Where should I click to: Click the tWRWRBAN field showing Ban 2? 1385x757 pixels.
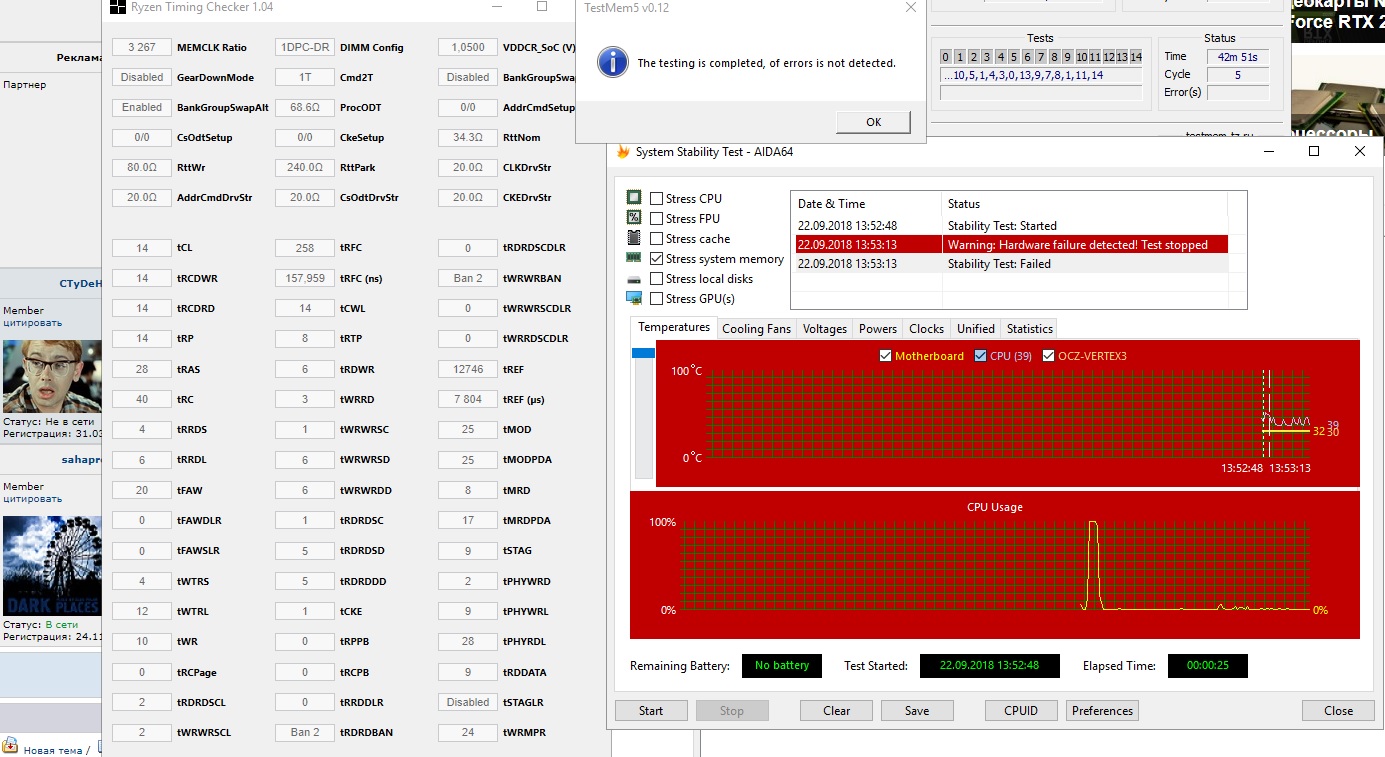coord(468,278)
